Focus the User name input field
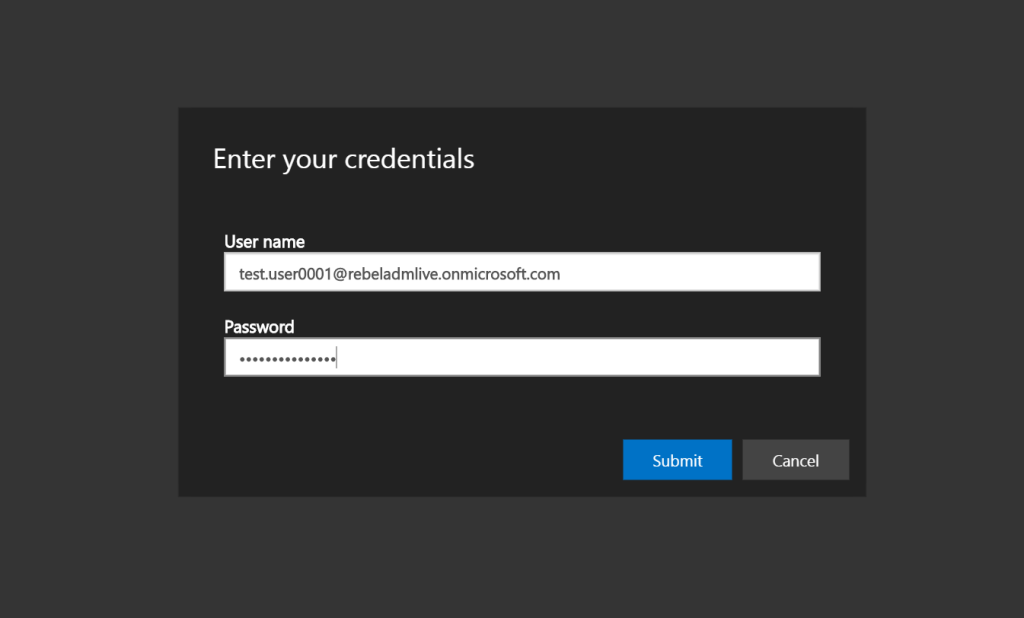Image resolution: width=1024 pixels, height=618 pixels. (522, 272)
